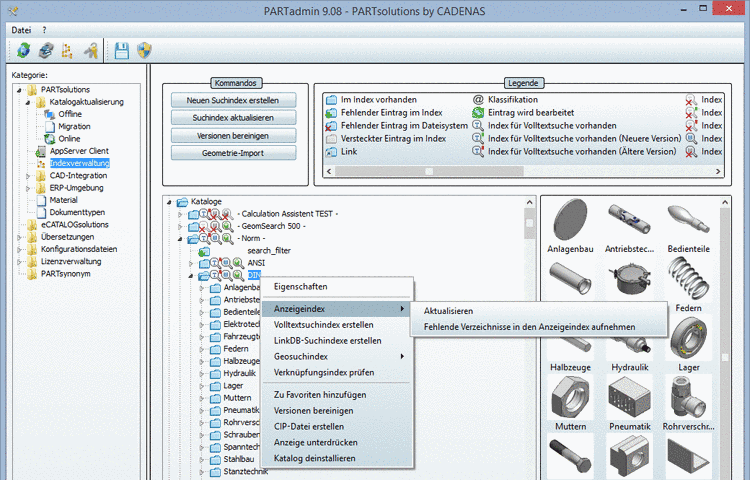Click Aktualisieren in the submenu
The width and height of the screenshot is (750, 480).
tap(539, 311)
